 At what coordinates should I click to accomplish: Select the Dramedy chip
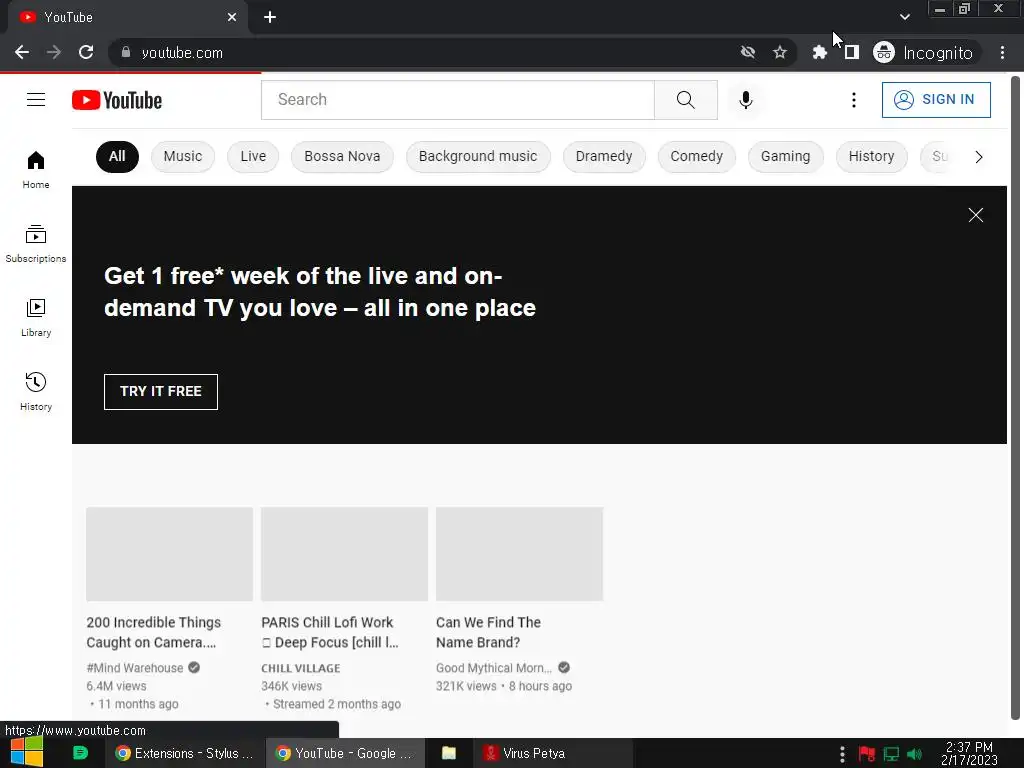pyautogui.click(x=604, y=157)
